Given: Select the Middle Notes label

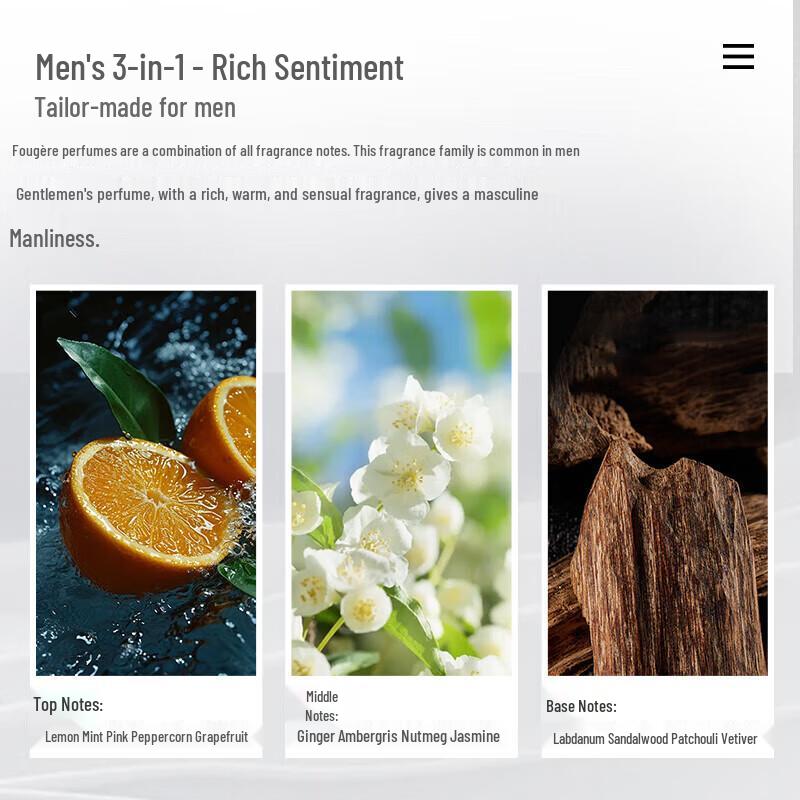Looking at the screenshot, I should 321,706.
